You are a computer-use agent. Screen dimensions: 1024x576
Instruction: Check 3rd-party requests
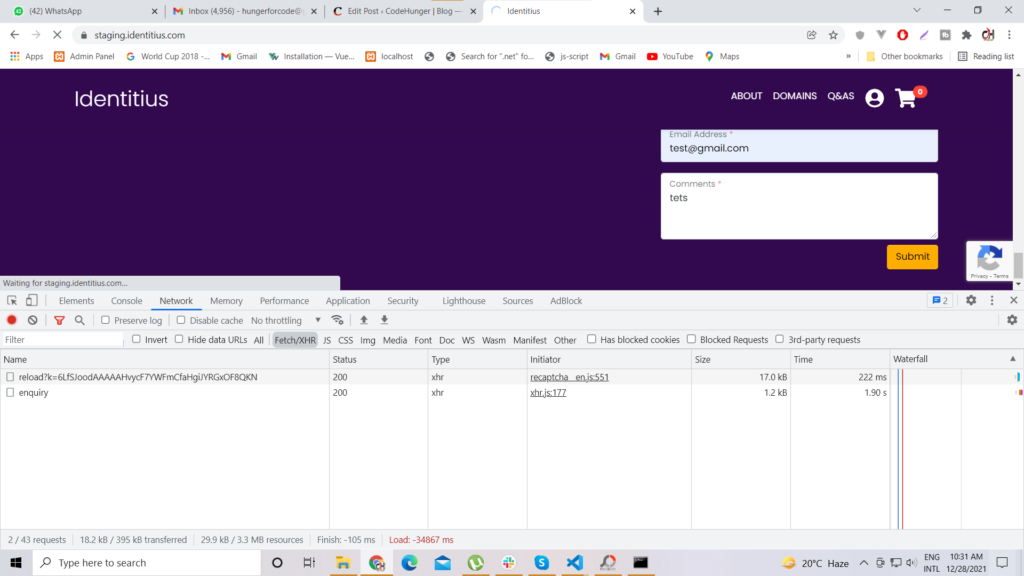780,339
